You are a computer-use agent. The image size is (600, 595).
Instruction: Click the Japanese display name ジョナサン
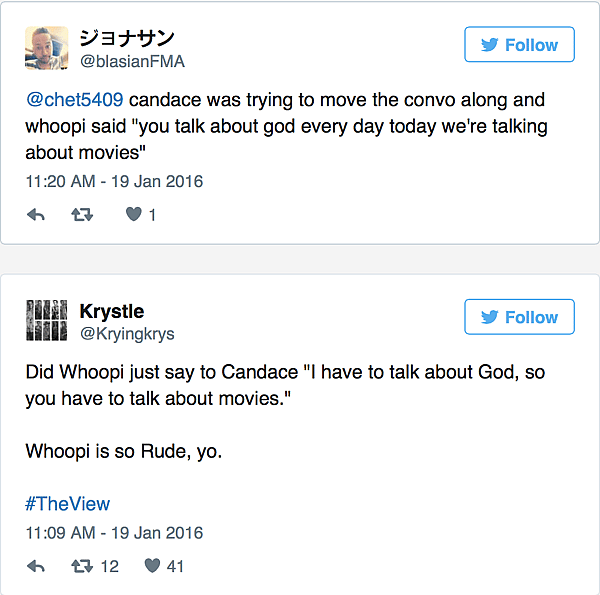[127, 38]
